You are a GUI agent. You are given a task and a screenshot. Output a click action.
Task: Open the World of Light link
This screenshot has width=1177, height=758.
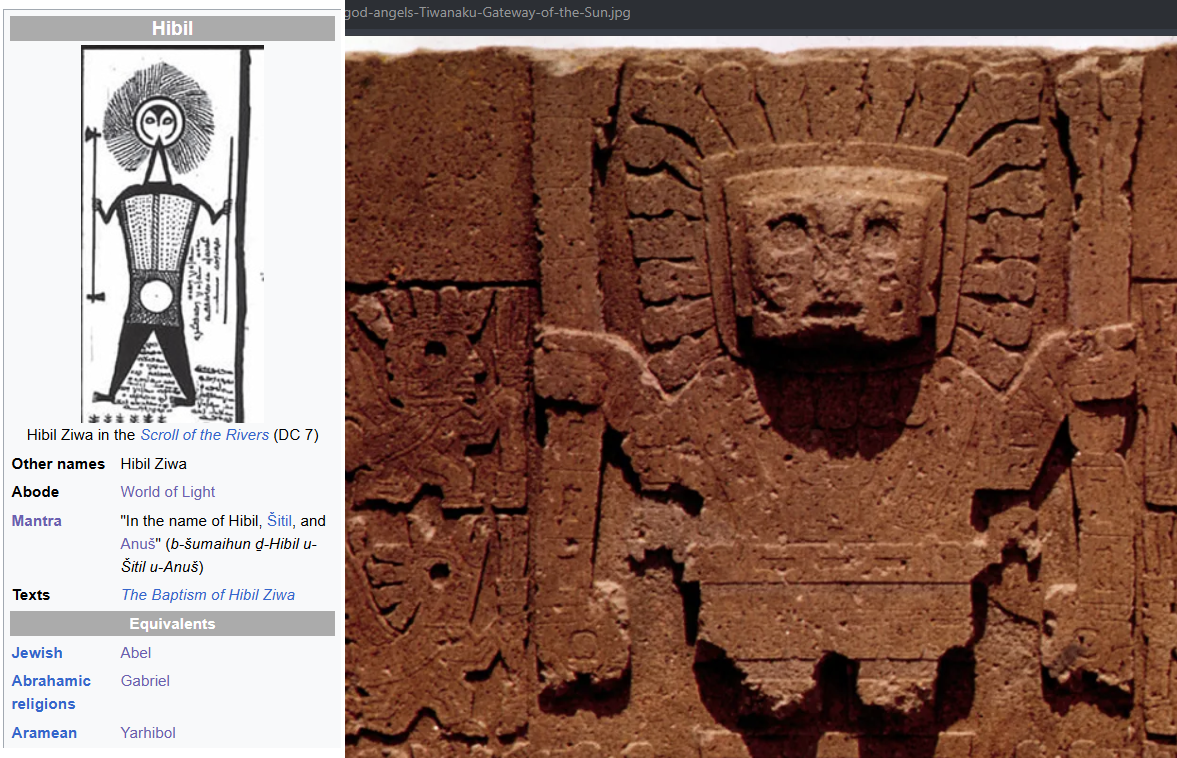coord(167,492)
